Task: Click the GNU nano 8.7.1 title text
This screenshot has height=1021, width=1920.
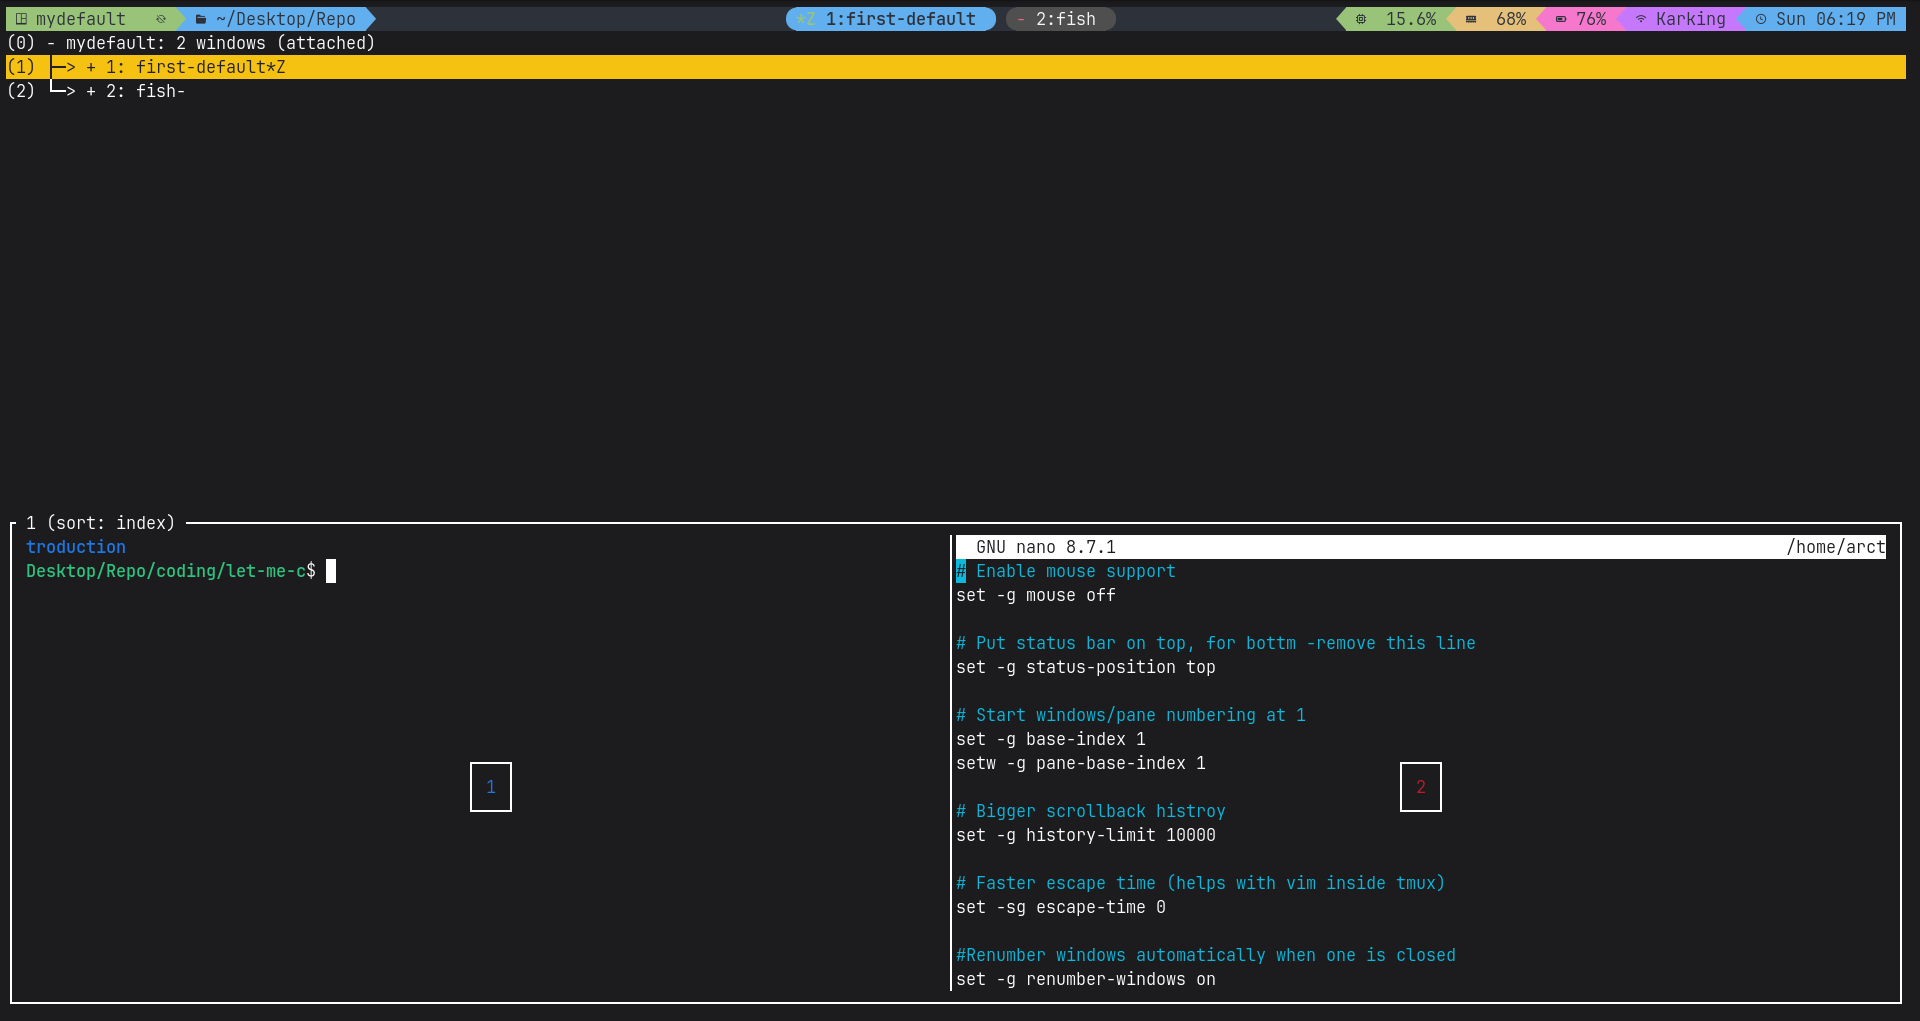Action: click(x=1046, y=547)
